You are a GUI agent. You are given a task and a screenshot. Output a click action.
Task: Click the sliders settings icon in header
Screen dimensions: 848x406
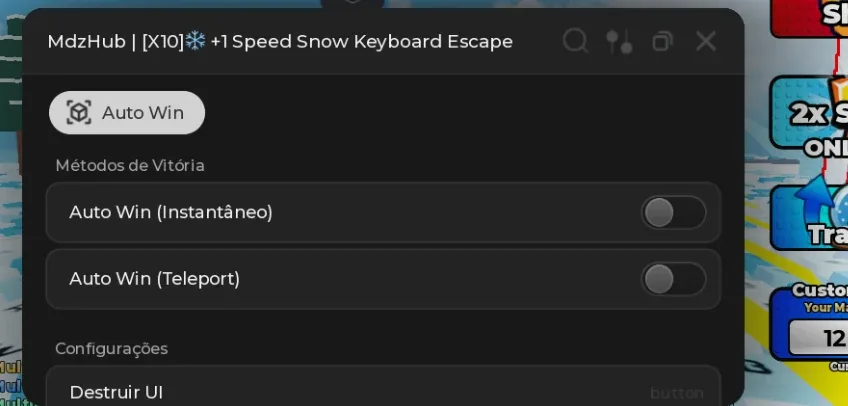click(x=619, y=42)
